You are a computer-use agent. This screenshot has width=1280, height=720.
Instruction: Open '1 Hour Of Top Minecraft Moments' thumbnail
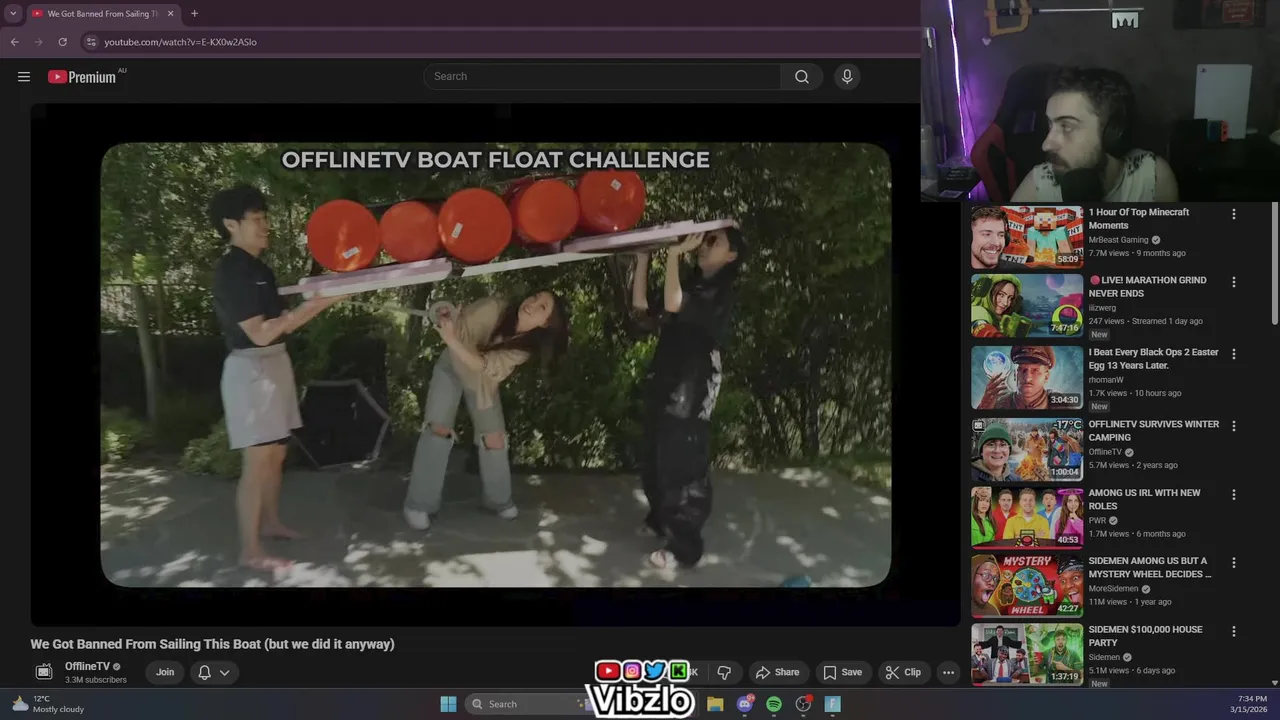click(1027, 237)
